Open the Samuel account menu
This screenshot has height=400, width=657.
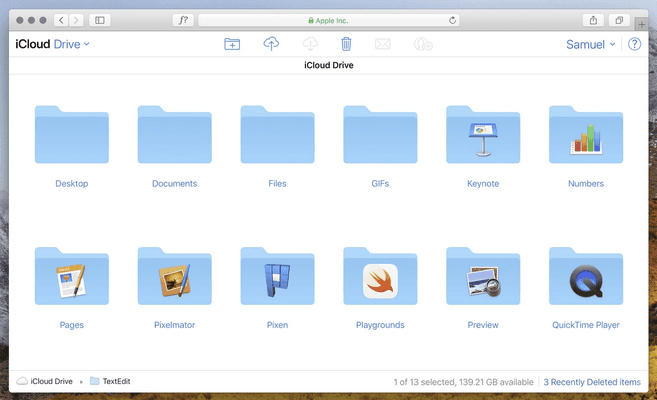click(x=590, y=44)
